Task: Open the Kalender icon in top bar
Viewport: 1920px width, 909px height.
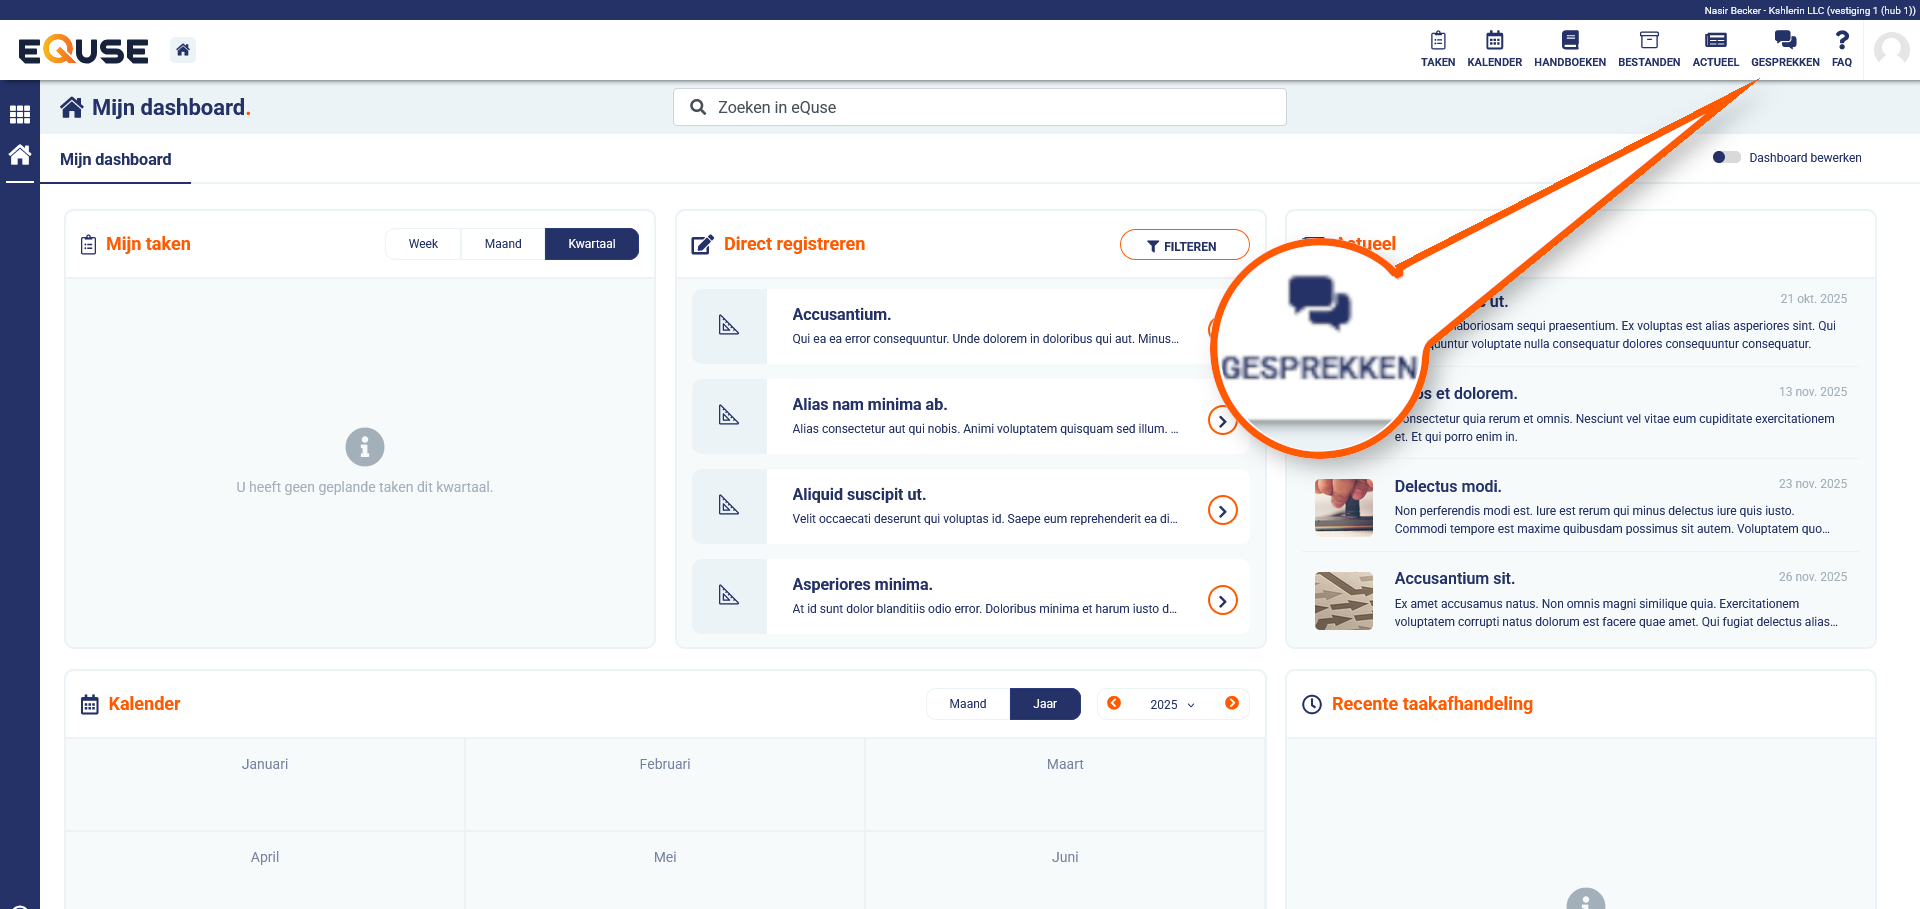Action: [x=1494, y=48]
